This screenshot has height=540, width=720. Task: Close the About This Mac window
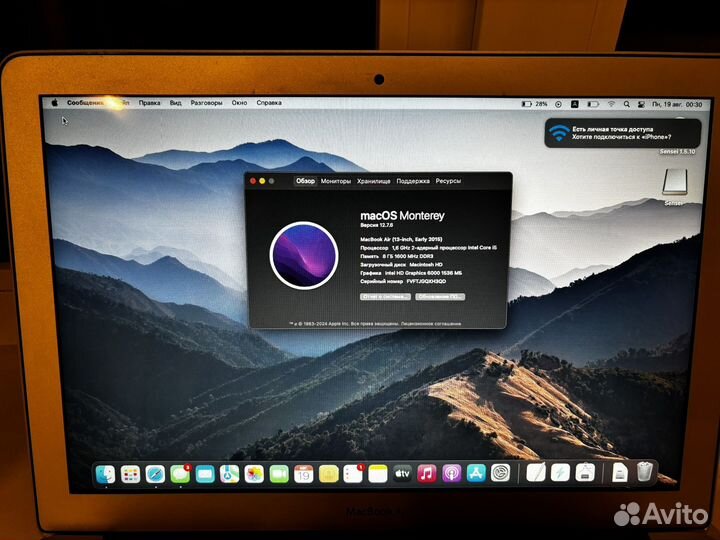(253, 181)
